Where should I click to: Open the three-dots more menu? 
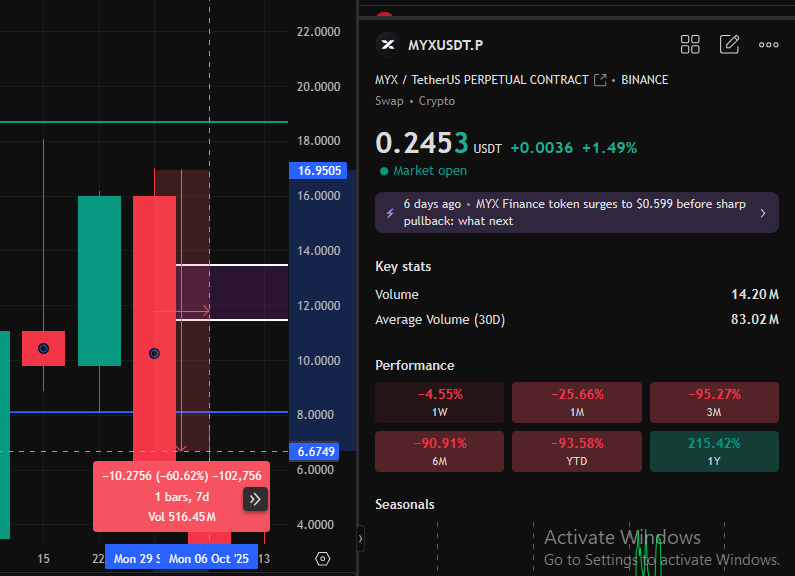pyautogui.click(x=768, y=45)
